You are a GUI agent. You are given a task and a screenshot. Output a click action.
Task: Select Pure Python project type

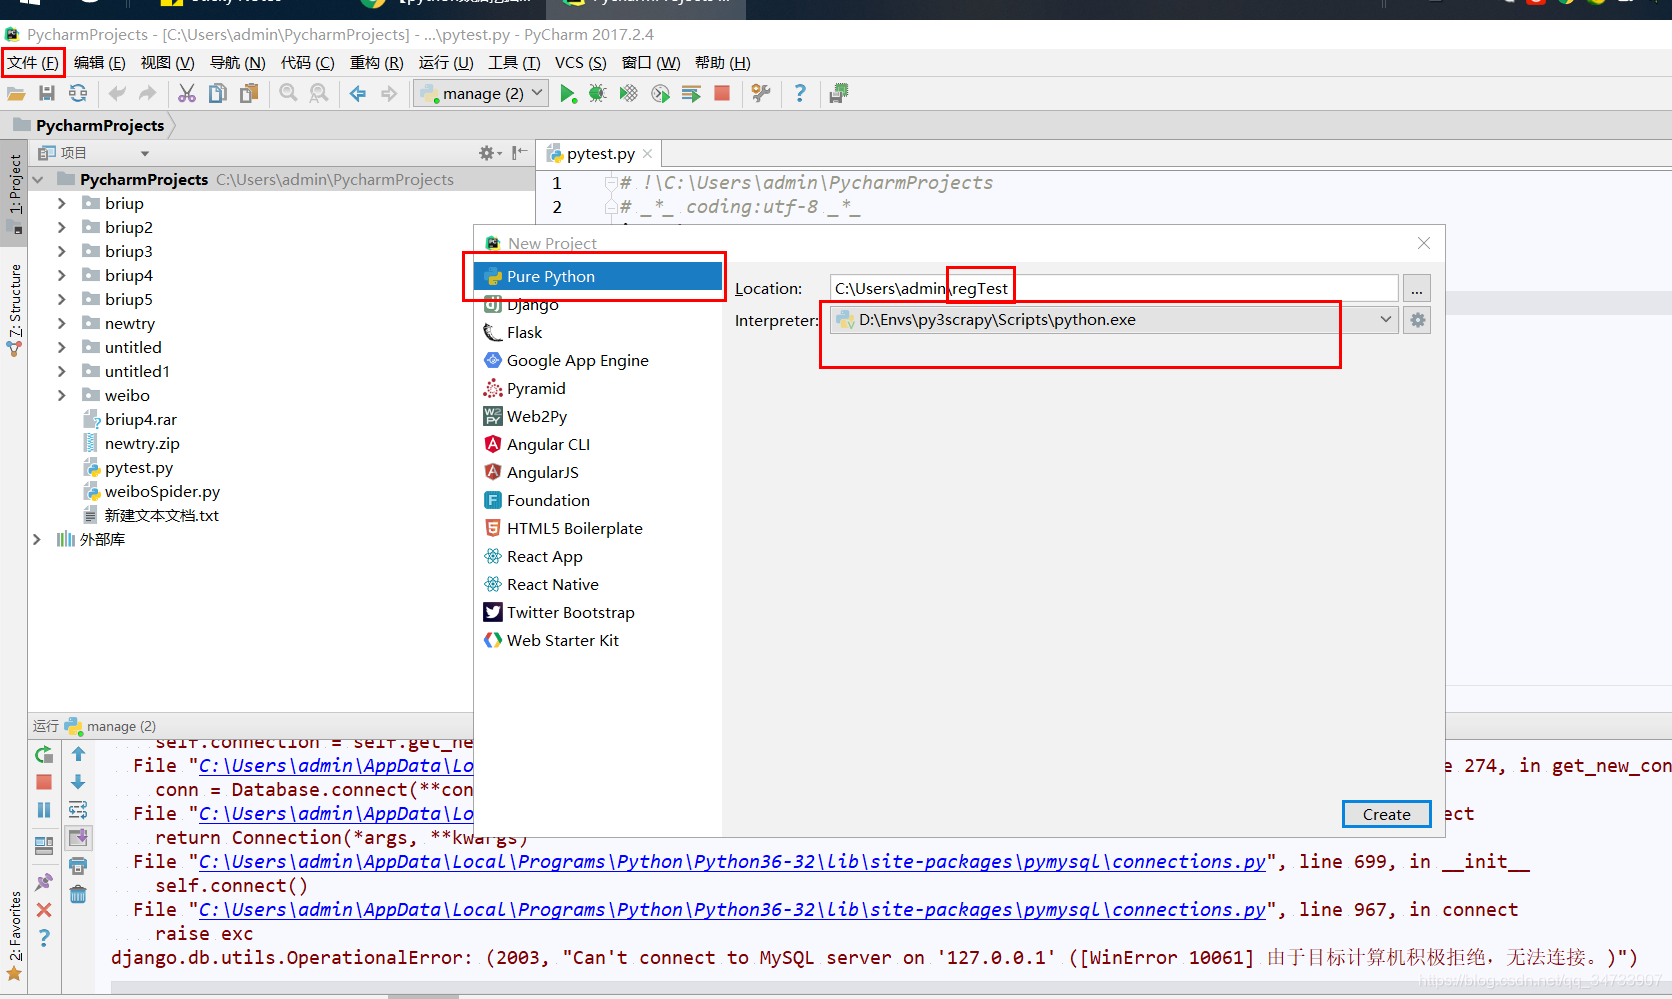point(598,276)
